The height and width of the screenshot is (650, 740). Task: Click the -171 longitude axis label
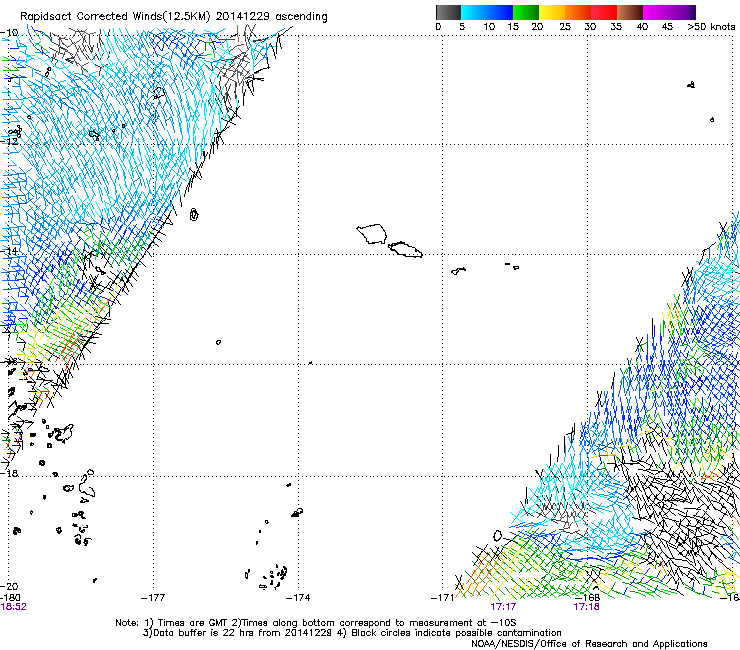coord(442,598)
